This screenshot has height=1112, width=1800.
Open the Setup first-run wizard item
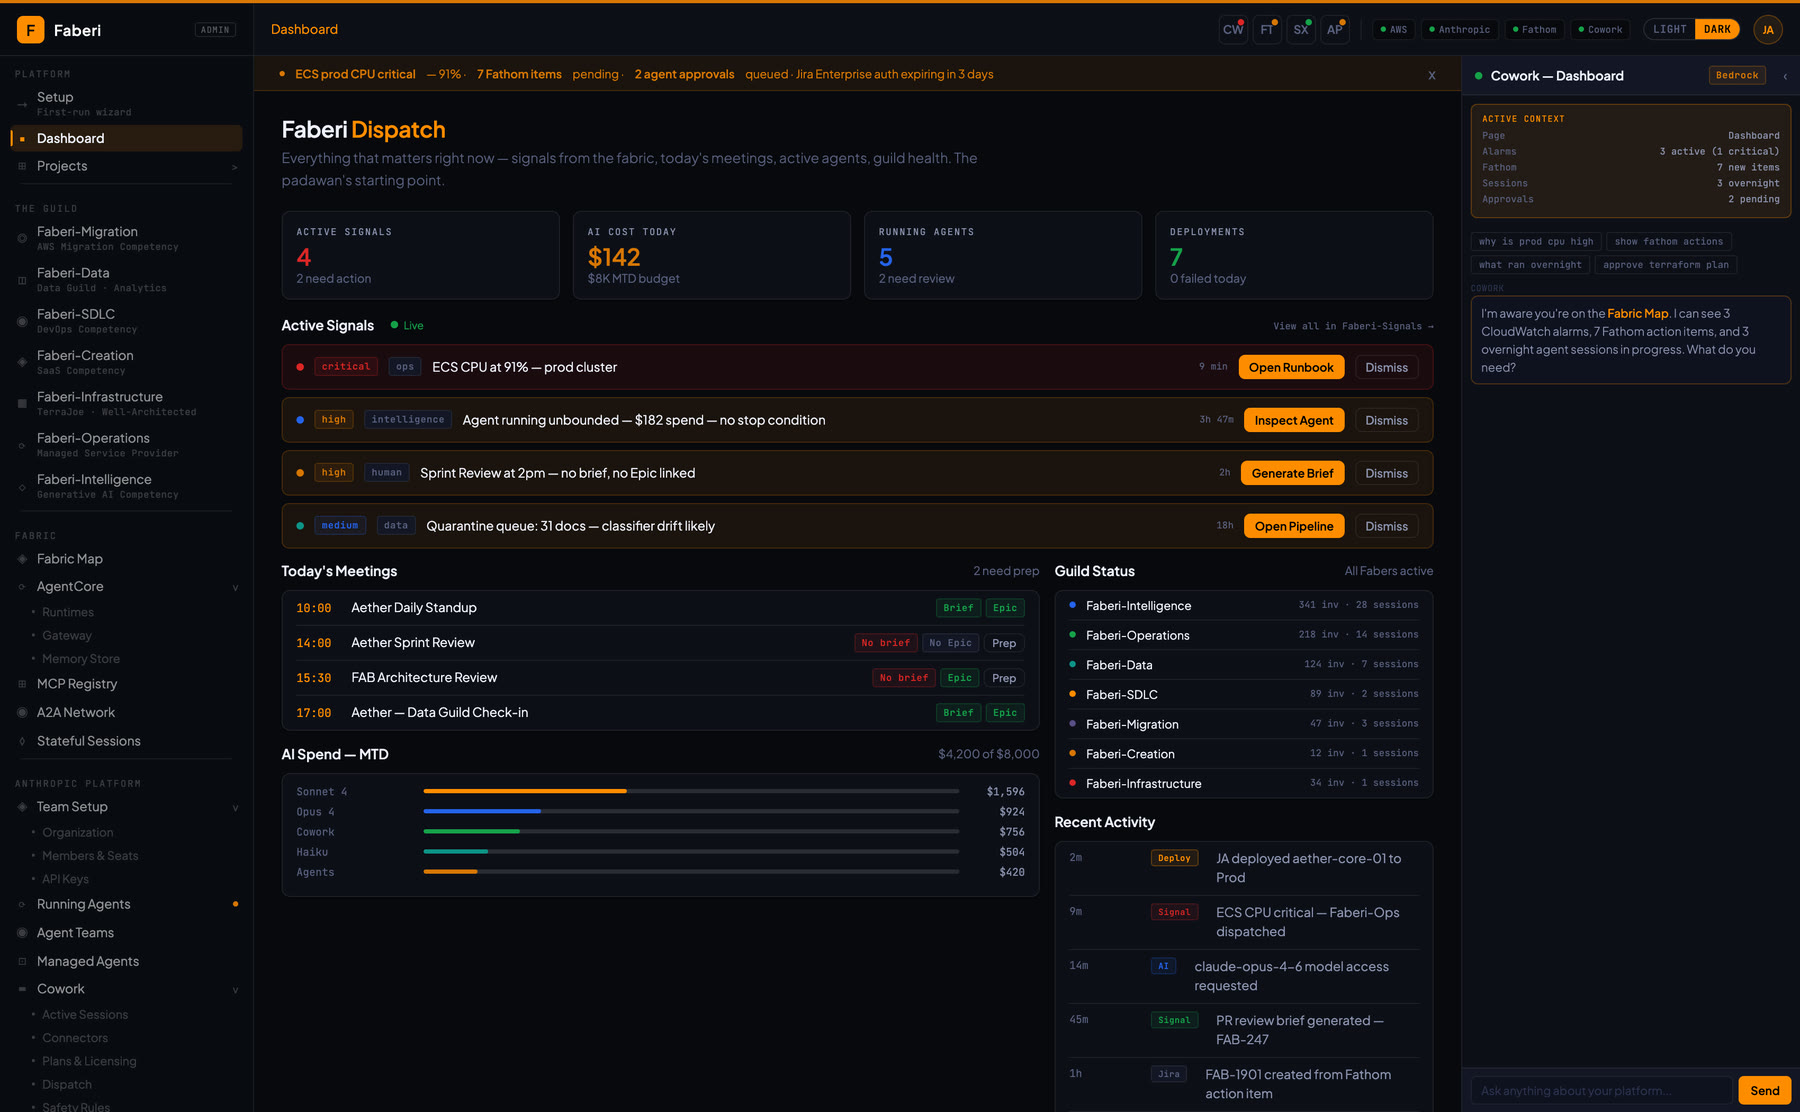click(126, 103)
